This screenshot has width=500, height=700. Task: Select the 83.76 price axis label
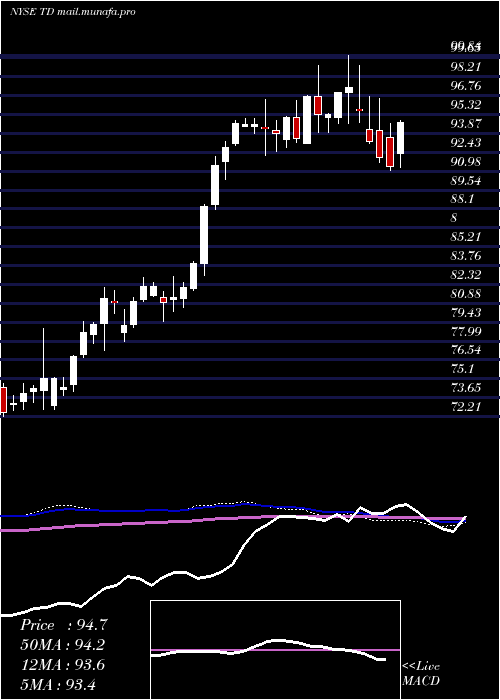pyautogui.click(x=467, y=256)
